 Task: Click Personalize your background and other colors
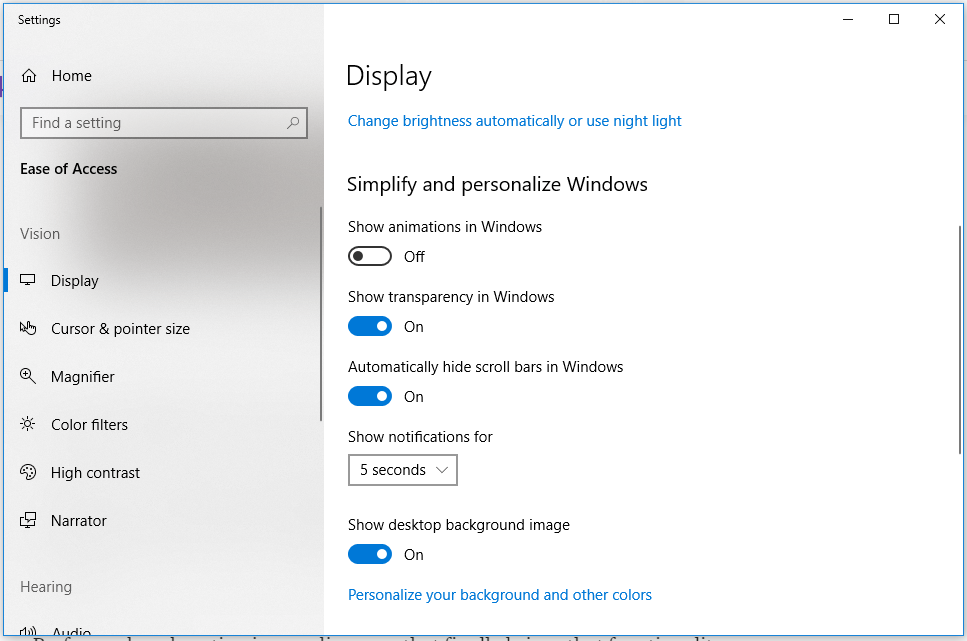coord(499,594)
